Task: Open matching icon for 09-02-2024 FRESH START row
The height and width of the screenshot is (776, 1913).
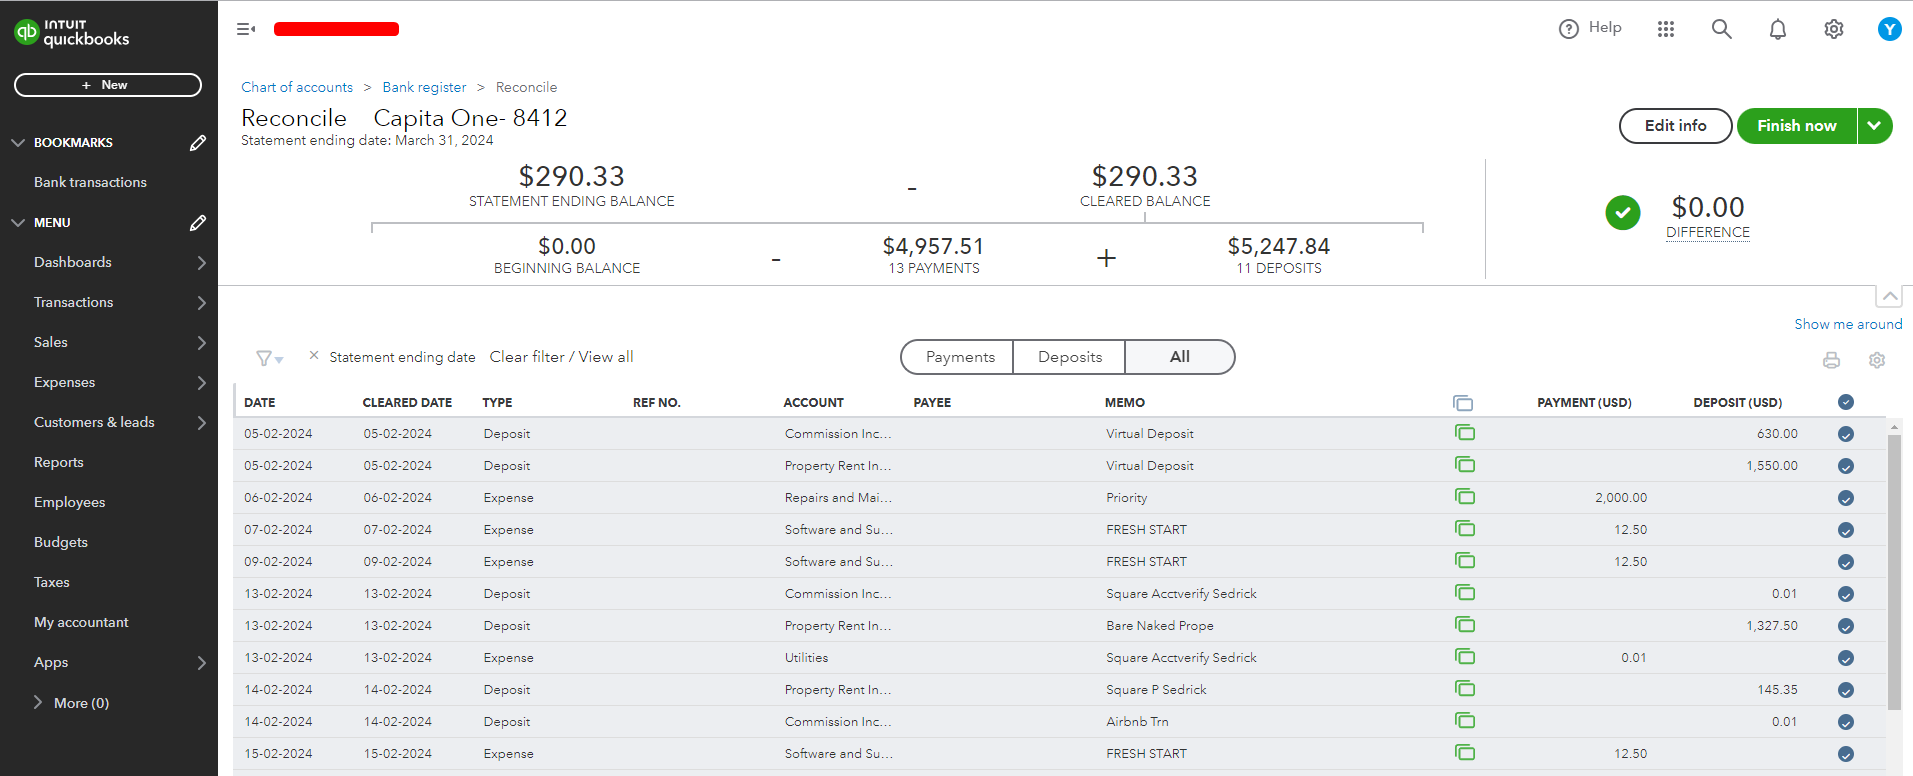Action: click(x=1465, y=561)
